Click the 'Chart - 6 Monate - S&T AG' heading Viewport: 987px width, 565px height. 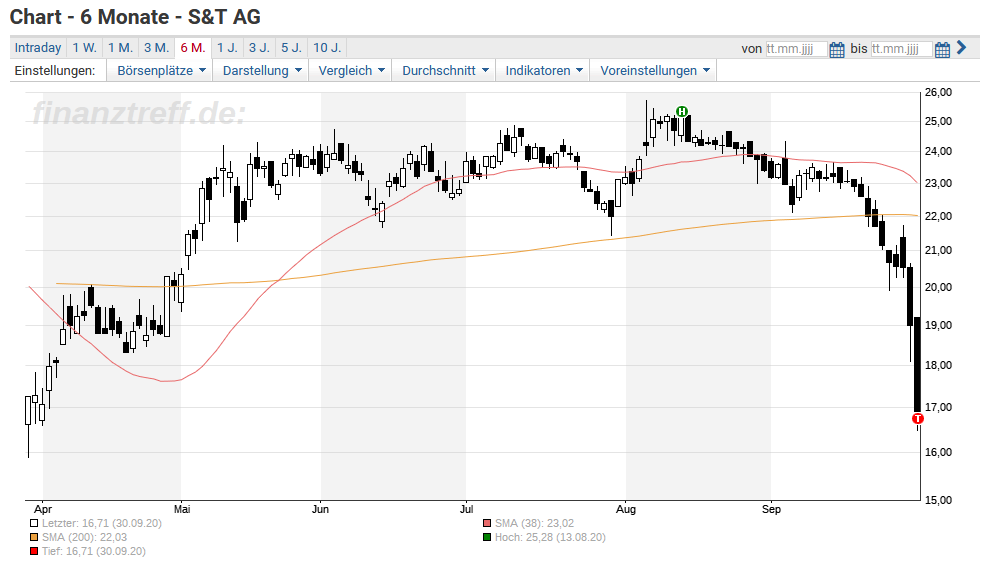[x=135, y=17]
